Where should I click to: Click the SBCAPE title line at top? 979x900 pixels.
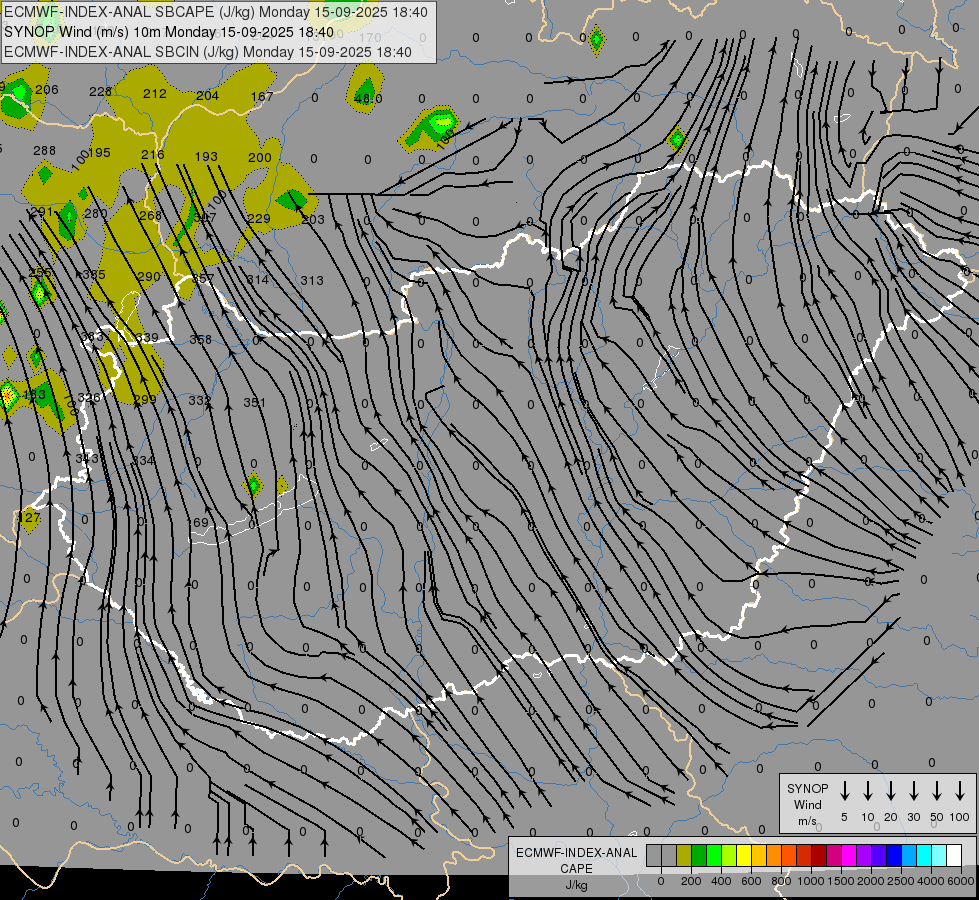(x=216, y=12)
